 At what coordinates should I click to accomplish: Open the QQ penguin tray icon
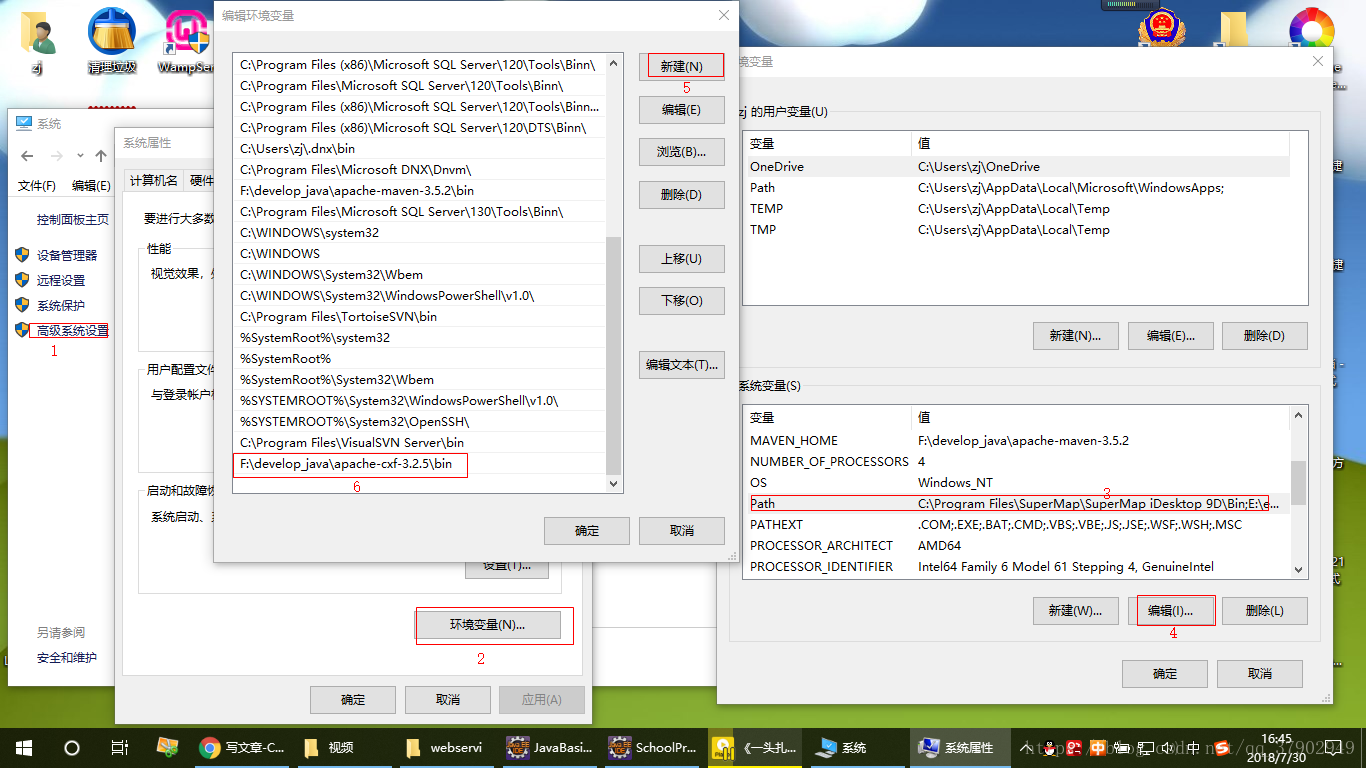tap(1051, 748)
